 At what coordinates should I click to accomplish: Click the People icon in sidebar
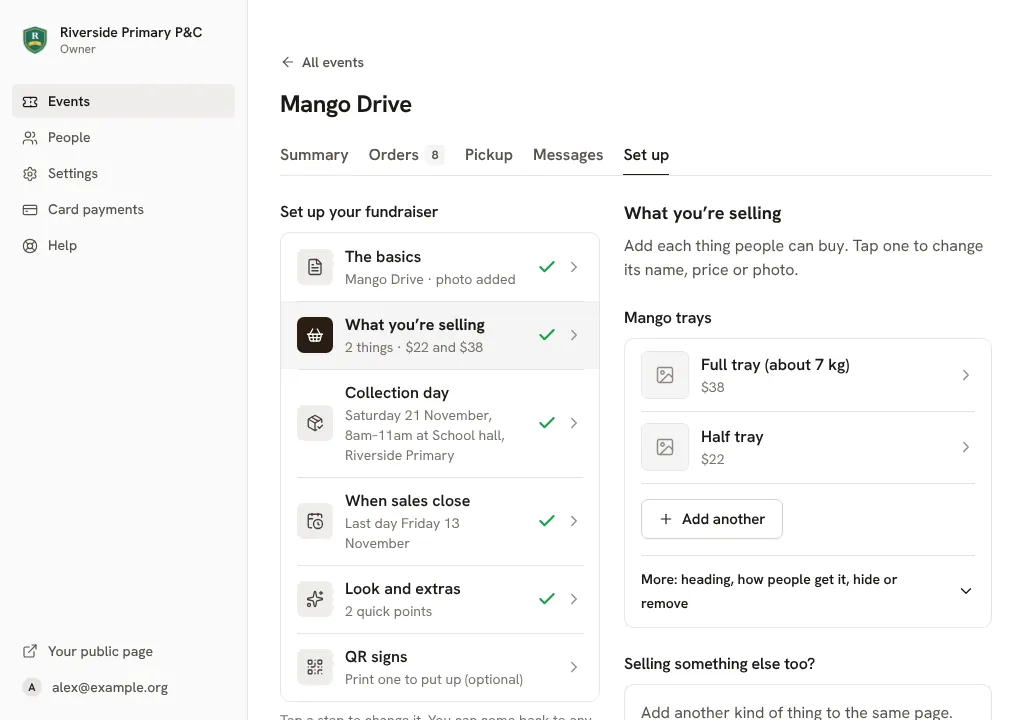(x=30, y=137)
